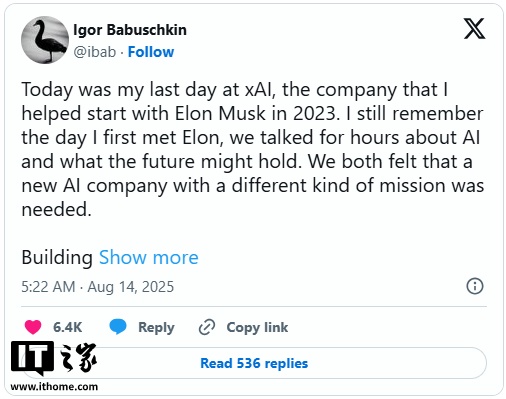Viewport: 506px width, 399px height.
Task: Open the @ibab handle
Action: [x=94, y=52]
